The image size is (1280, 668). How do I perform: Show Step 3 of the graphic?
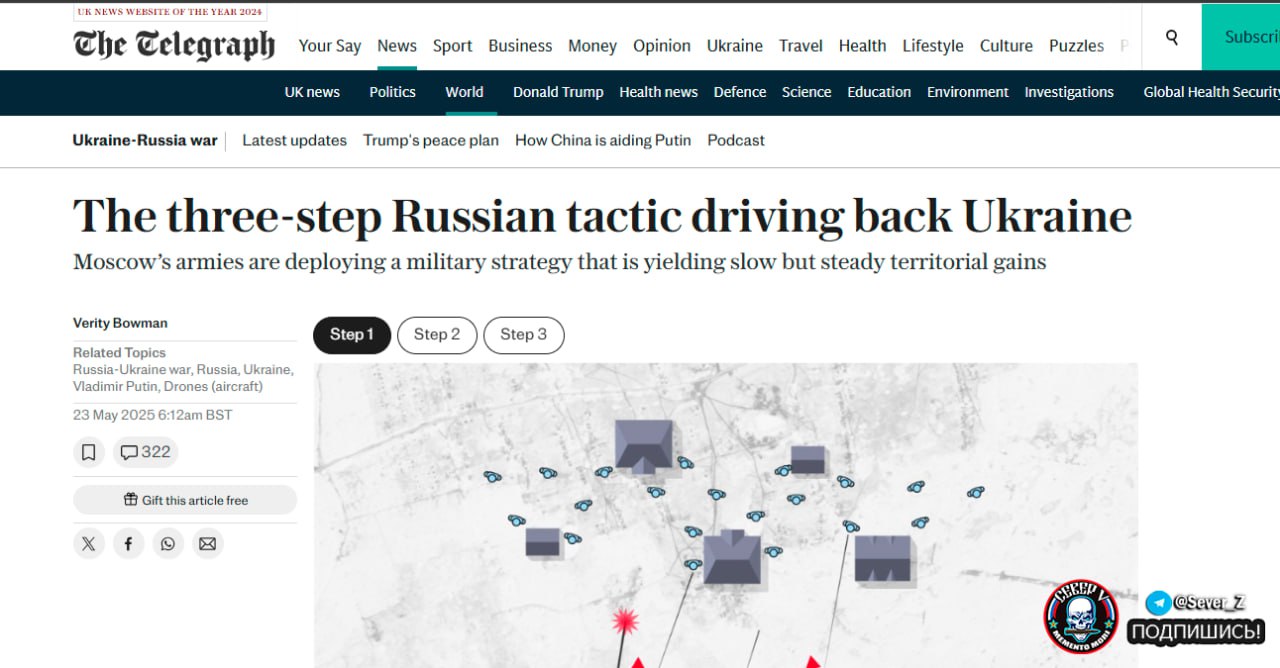pos(523,335)
